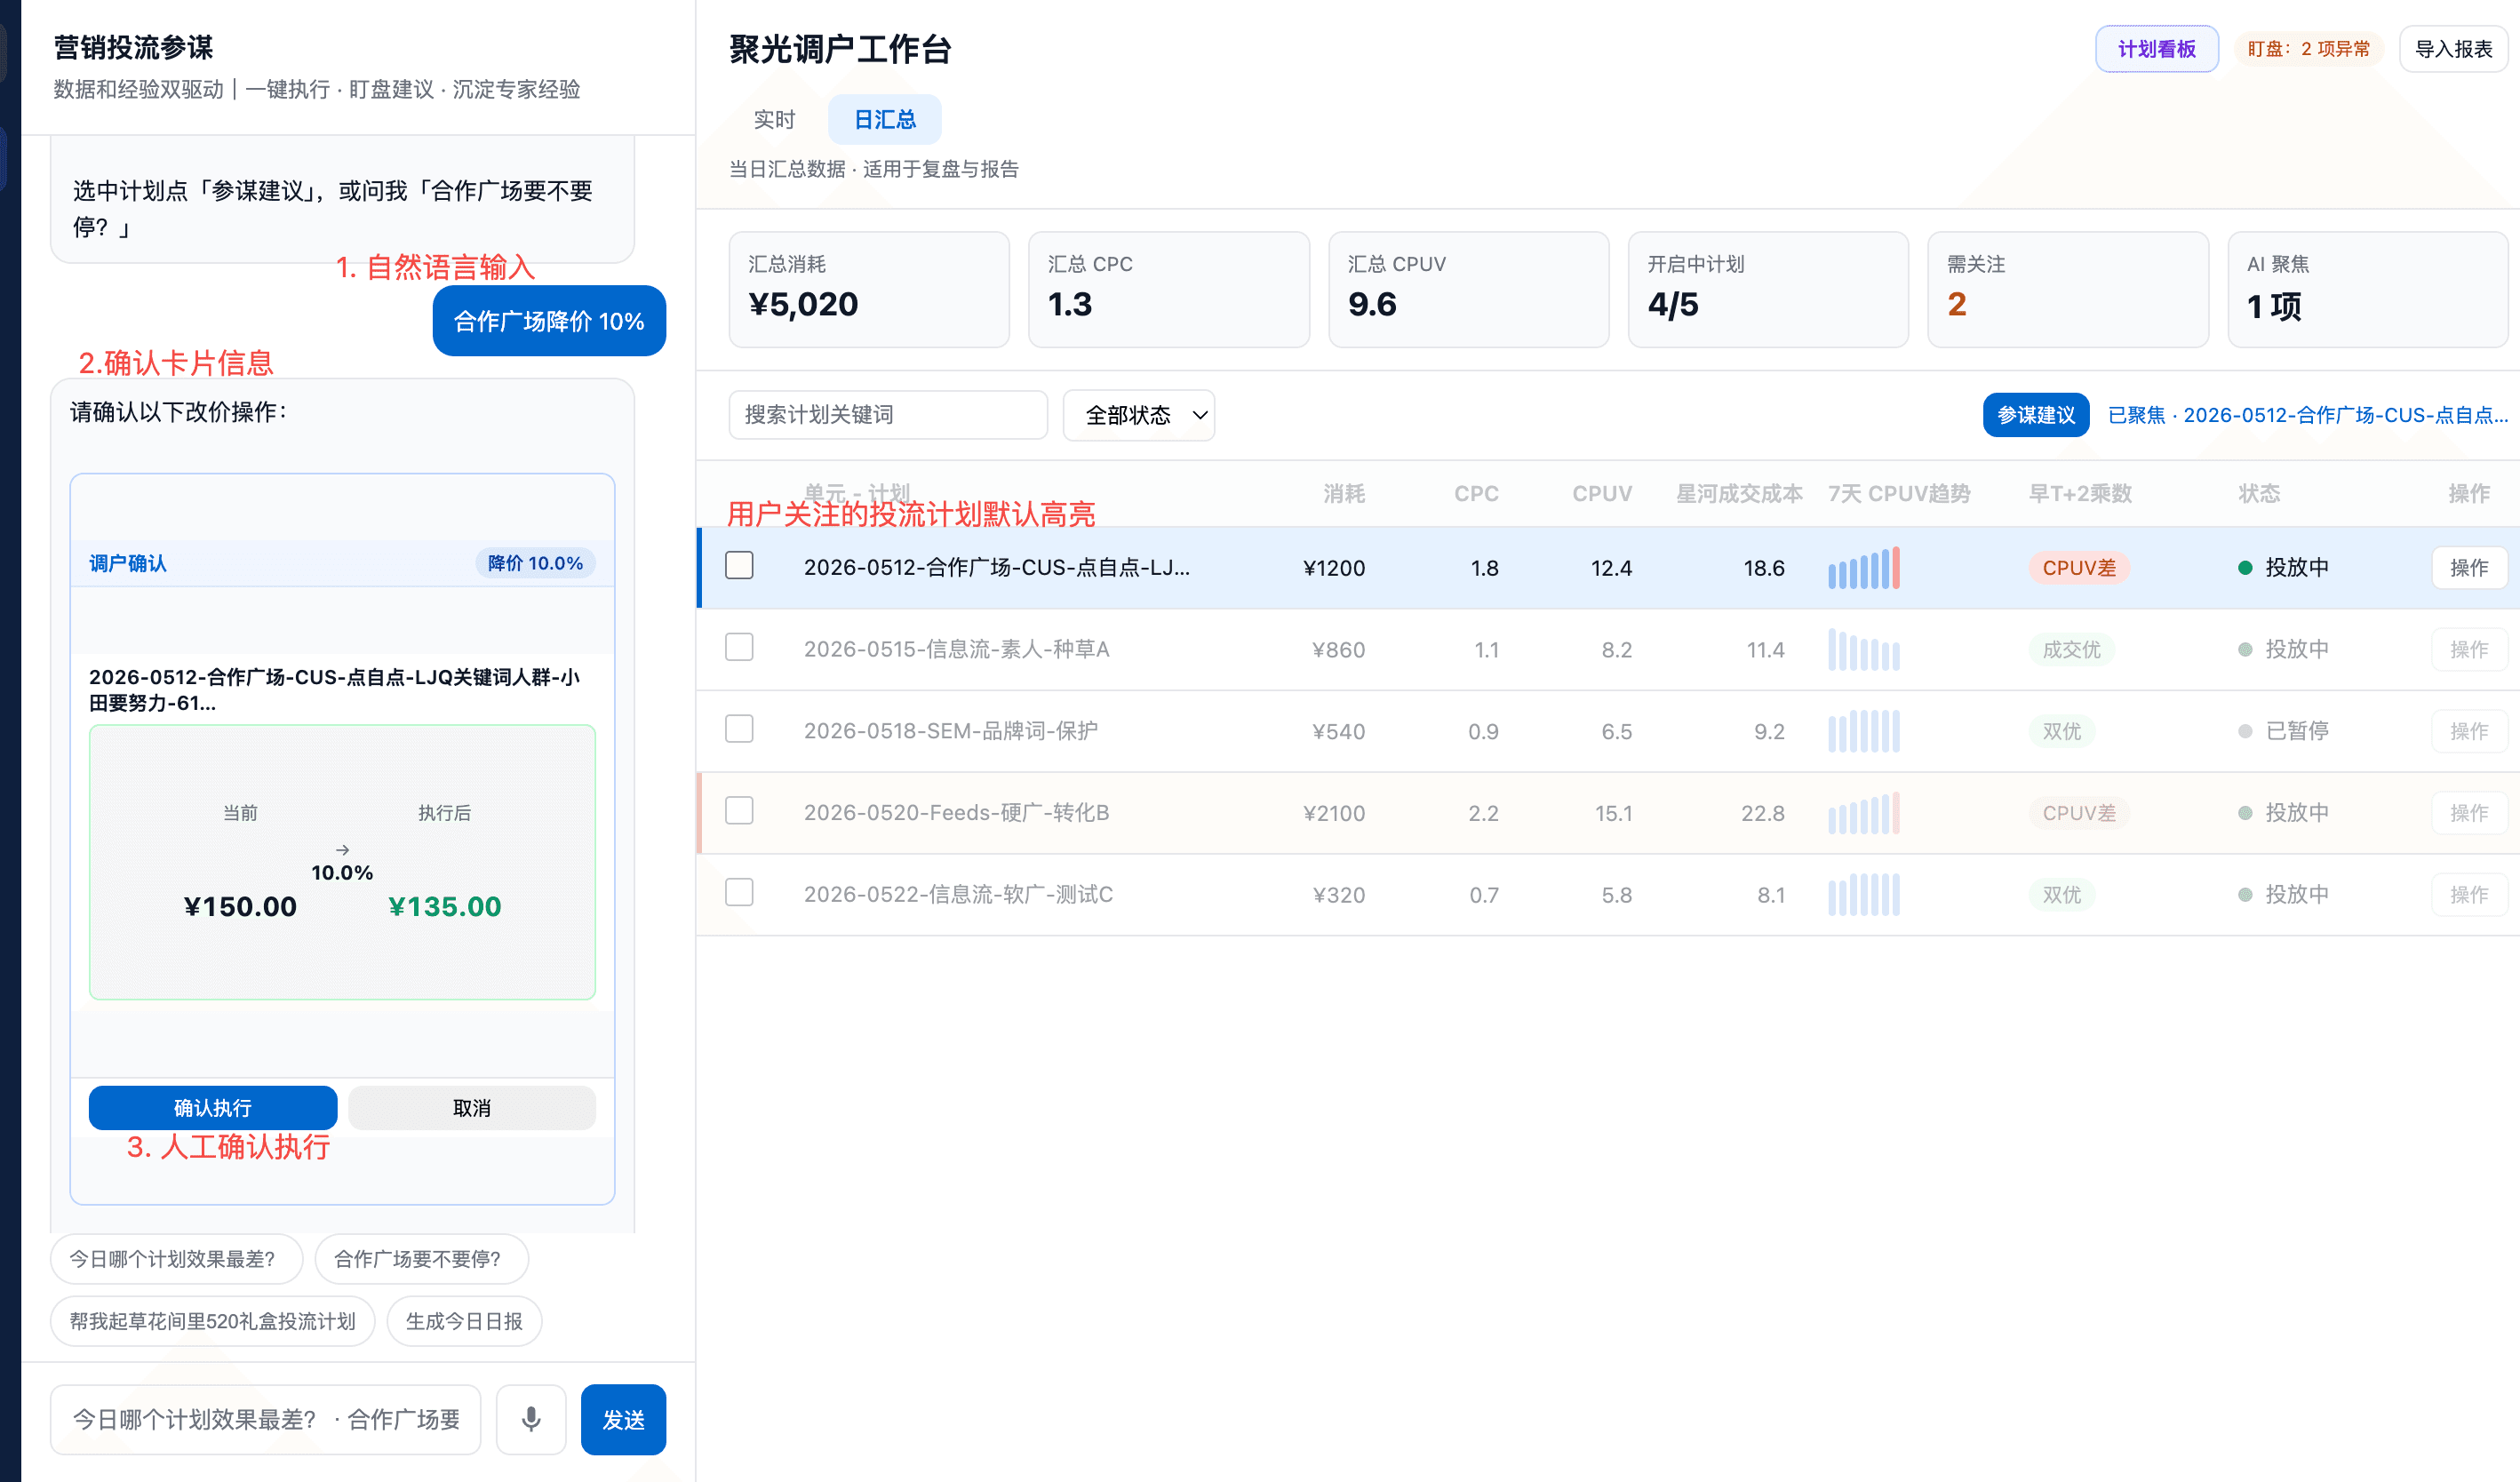Viewport: 2520px width, 1482px height.
Task: Click the CPUV trend chart for Feeds-硬广-转化B
Action: point(1864,813)
